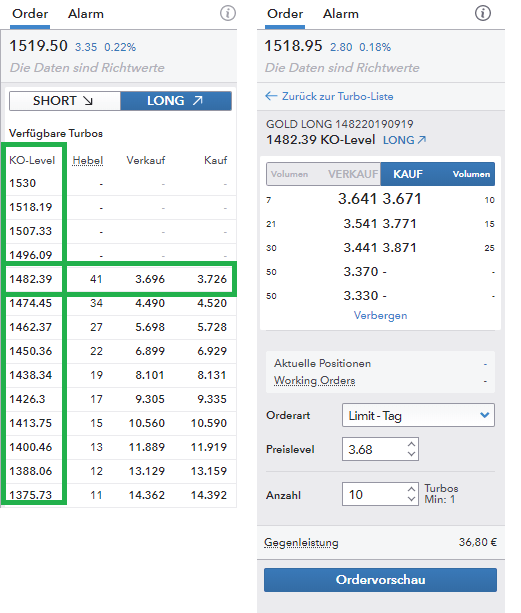Click order book bid price 3.541
The image size is (521, 613).
tap(360, 224)
